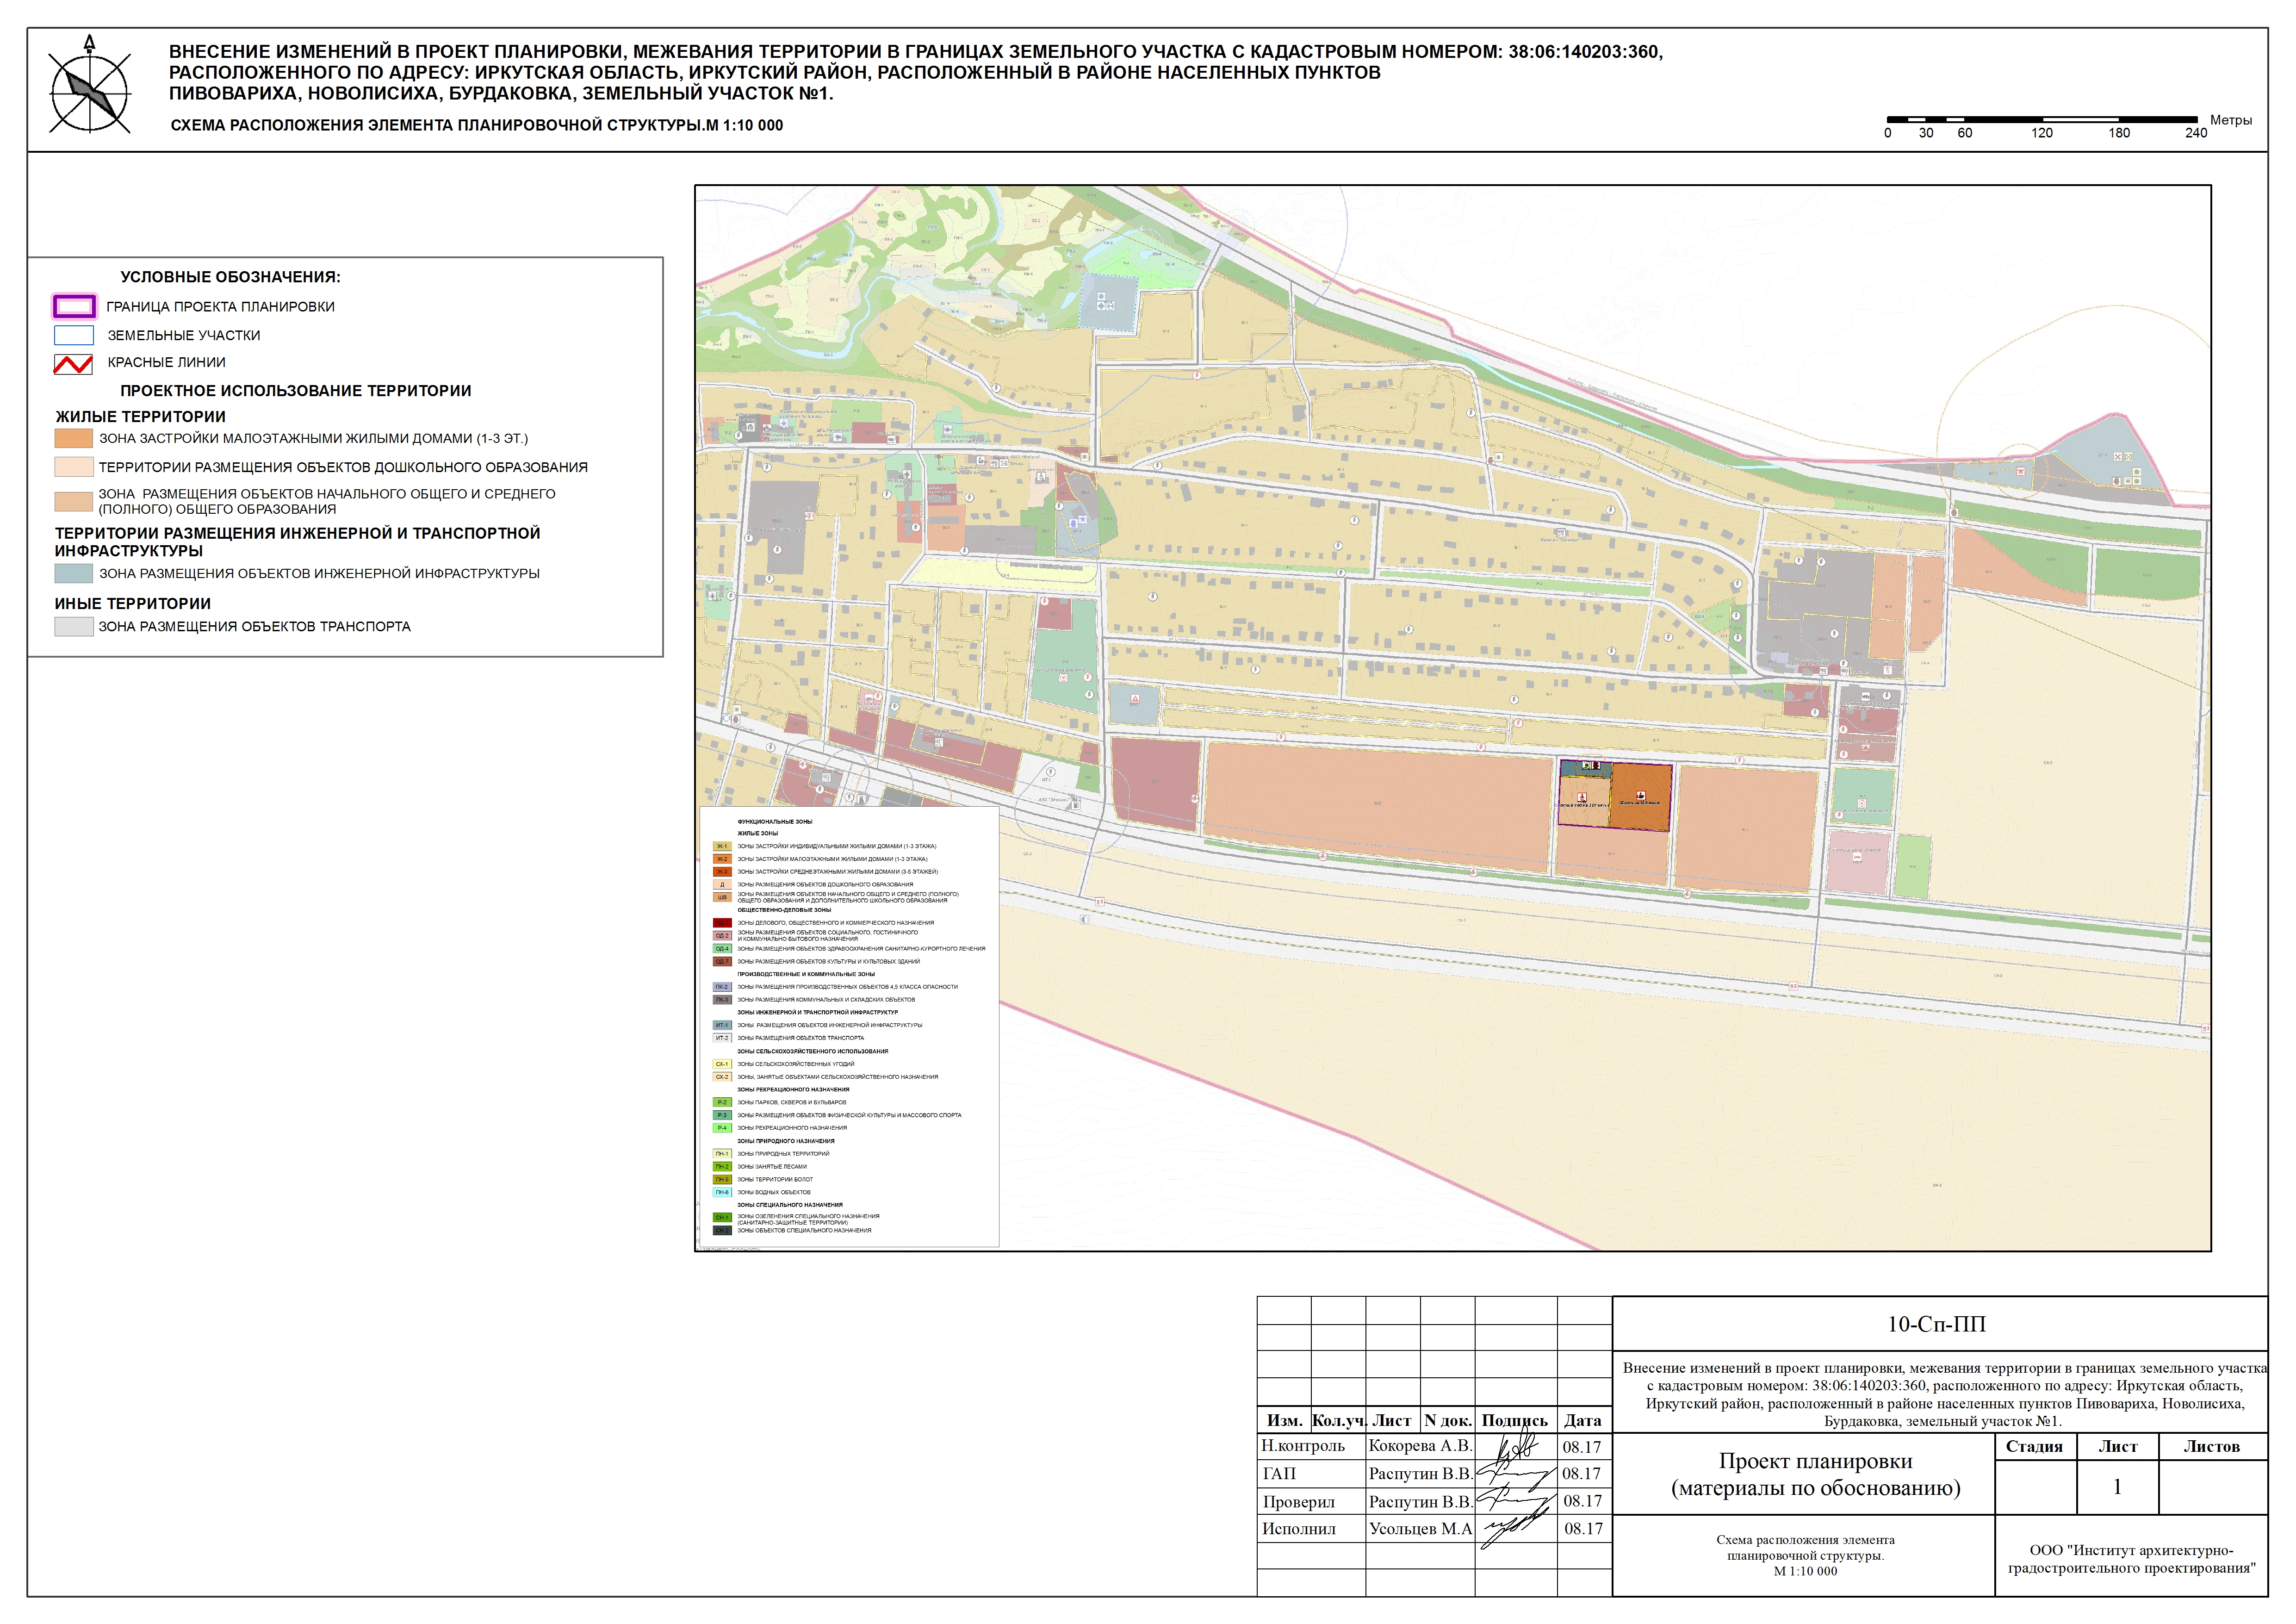Image resolution: width=2296 pixels, height=1624 pixels.
Task: Click the purple project boundary legend symbol
Action: [74, 306]
